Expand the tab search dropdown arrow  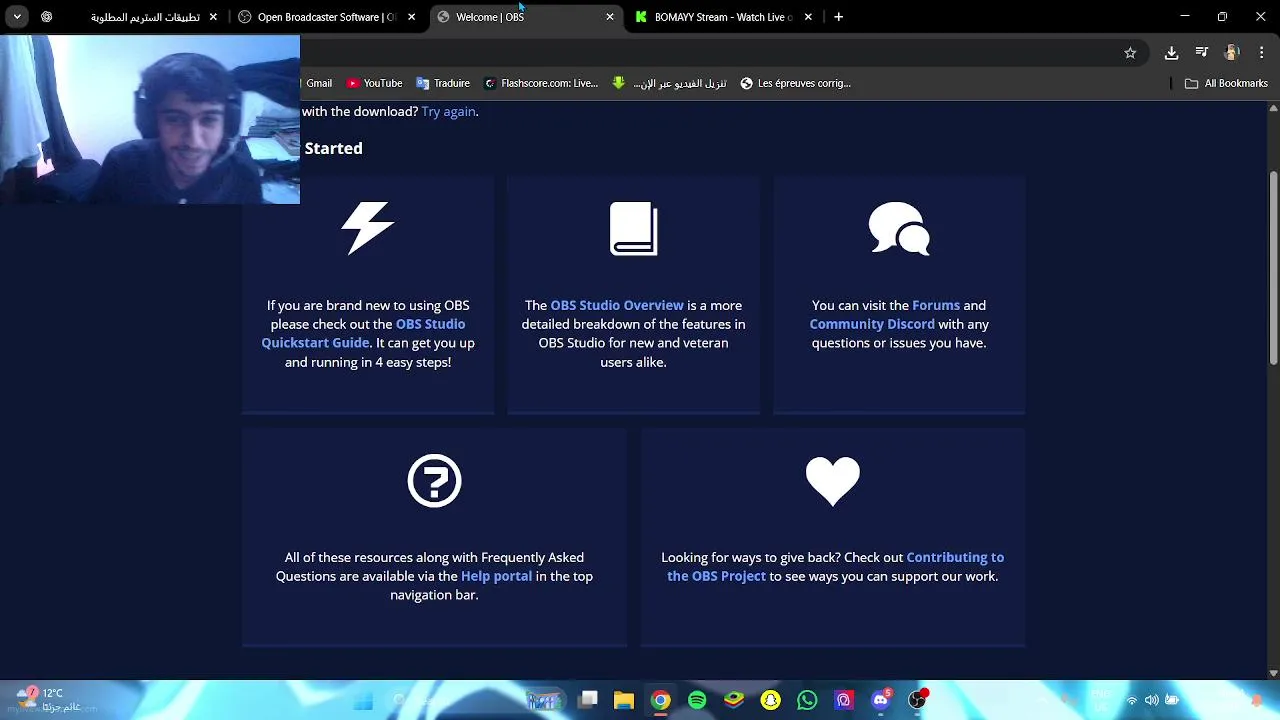[x=17, y=17]
